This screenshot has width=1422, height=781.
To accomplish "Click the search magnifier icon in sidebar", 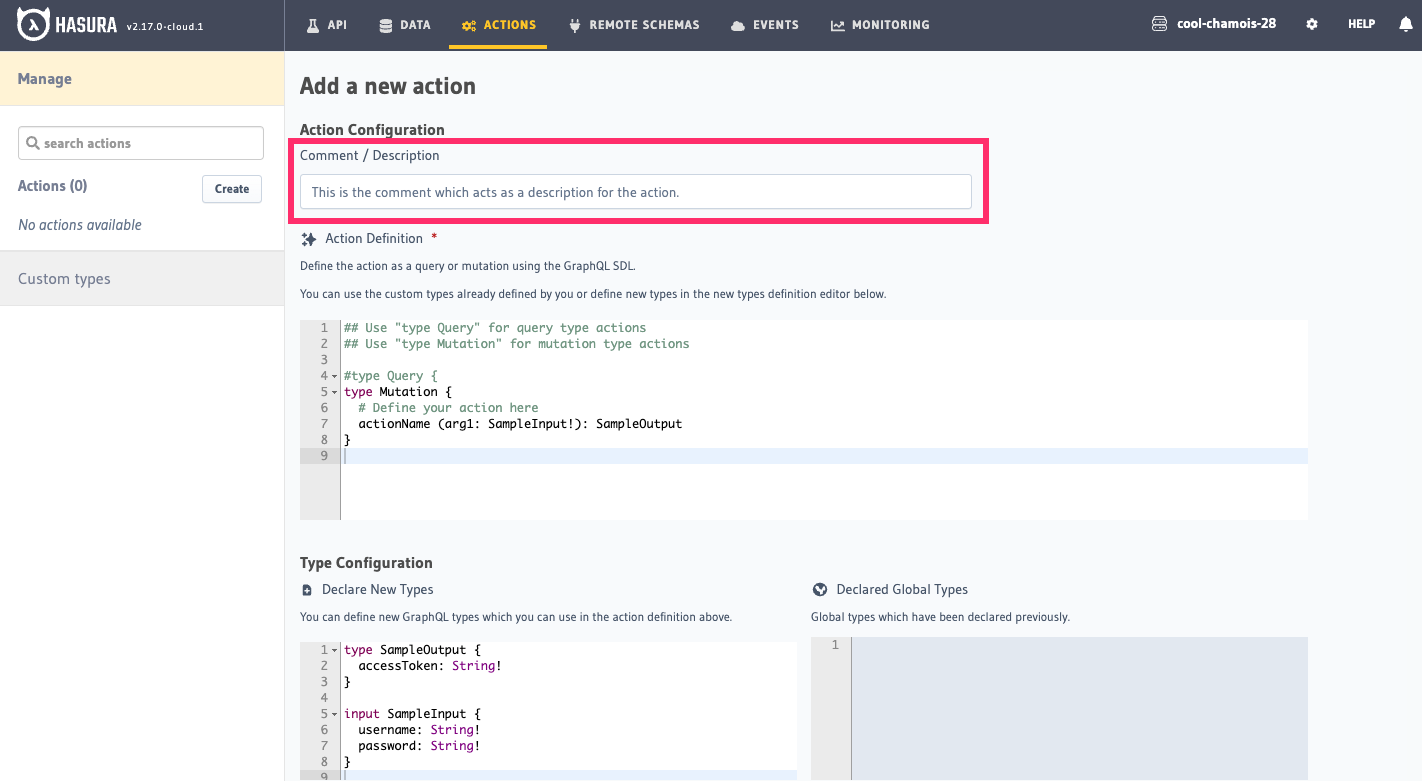I will coord(33,143).
